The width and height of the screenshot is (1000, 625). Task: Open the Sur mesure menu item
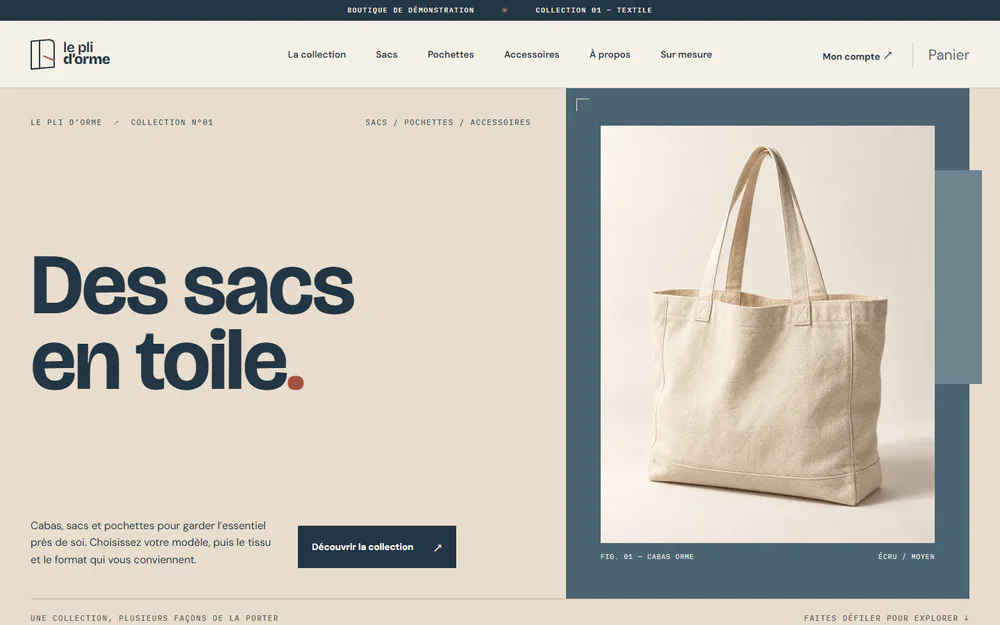(686, 55)
